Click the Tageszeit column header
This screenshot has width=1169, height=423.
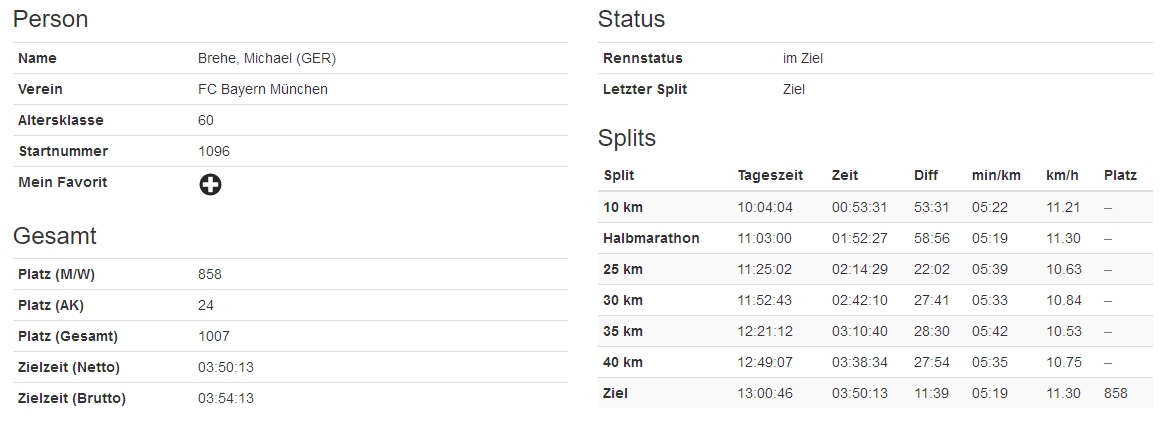pyautogui.click(x=770, y=175)
